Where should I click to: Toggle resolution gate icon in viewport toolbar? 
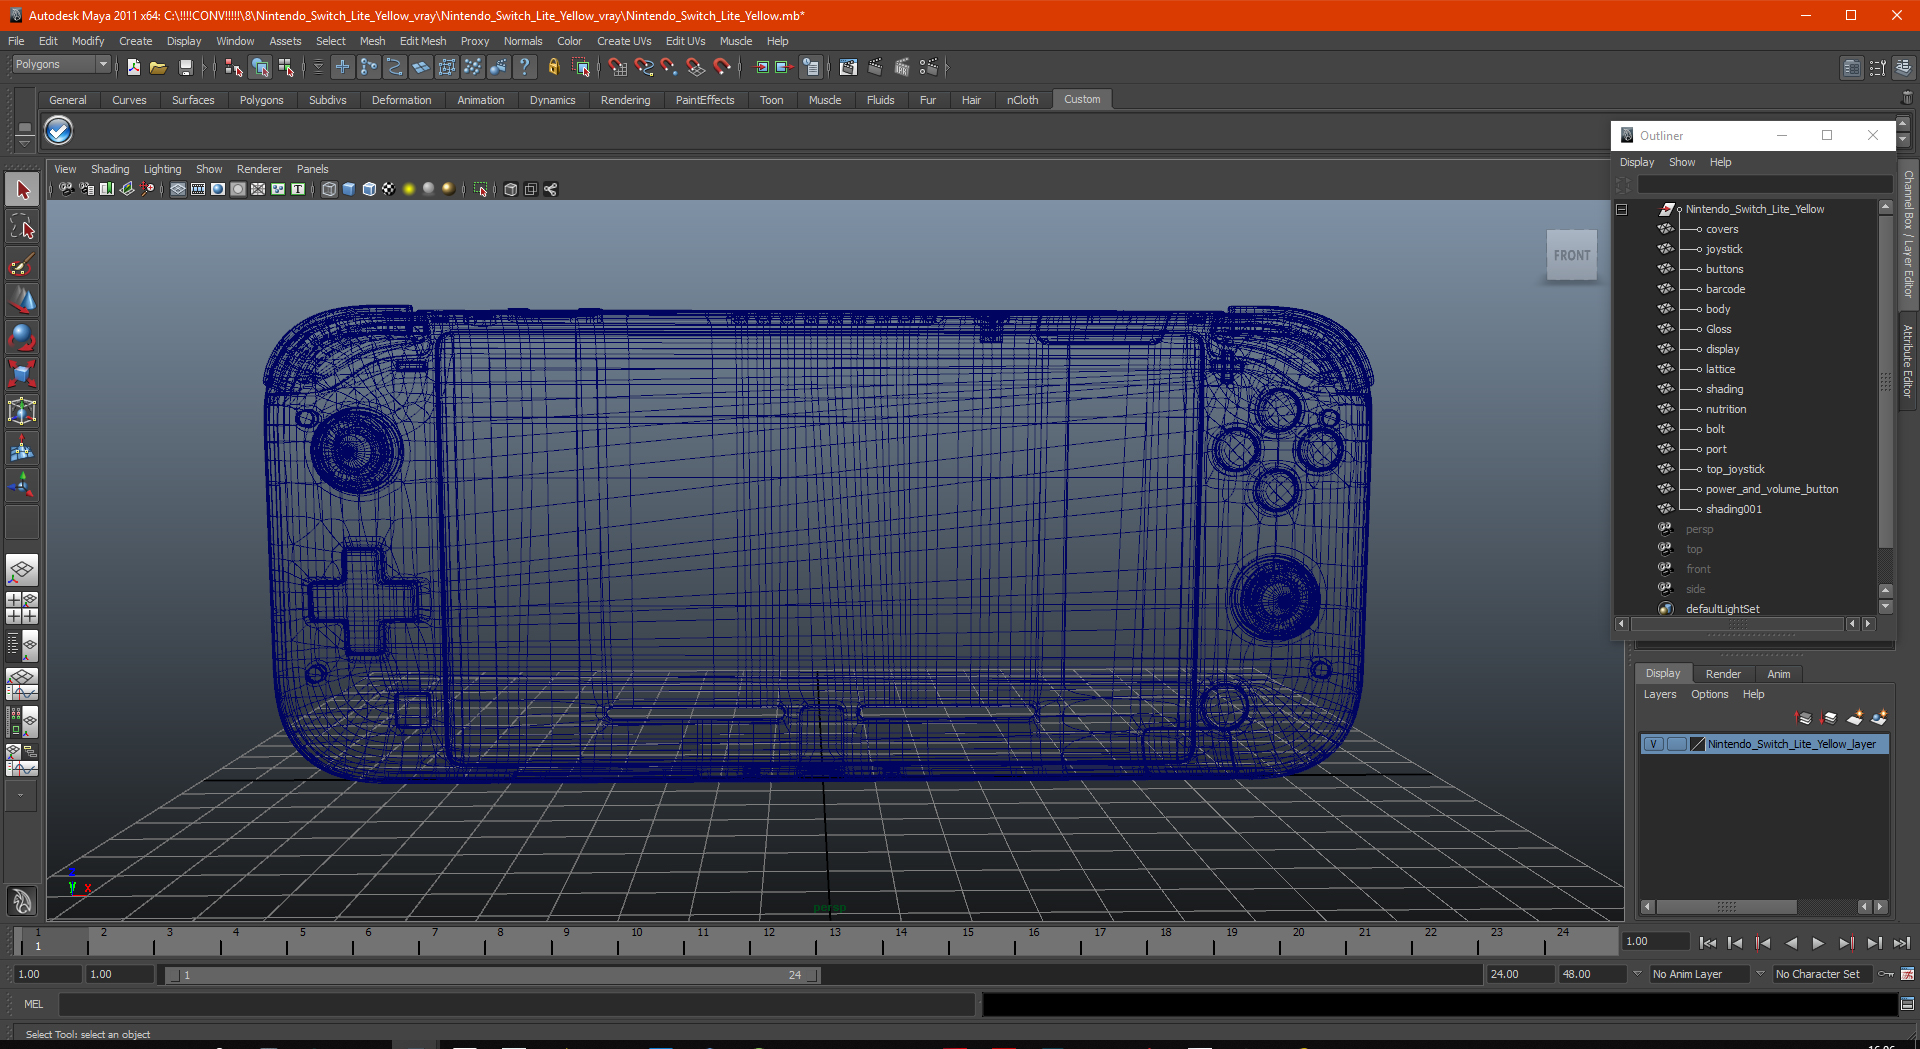pyautogui.click(x=218, y=189)
